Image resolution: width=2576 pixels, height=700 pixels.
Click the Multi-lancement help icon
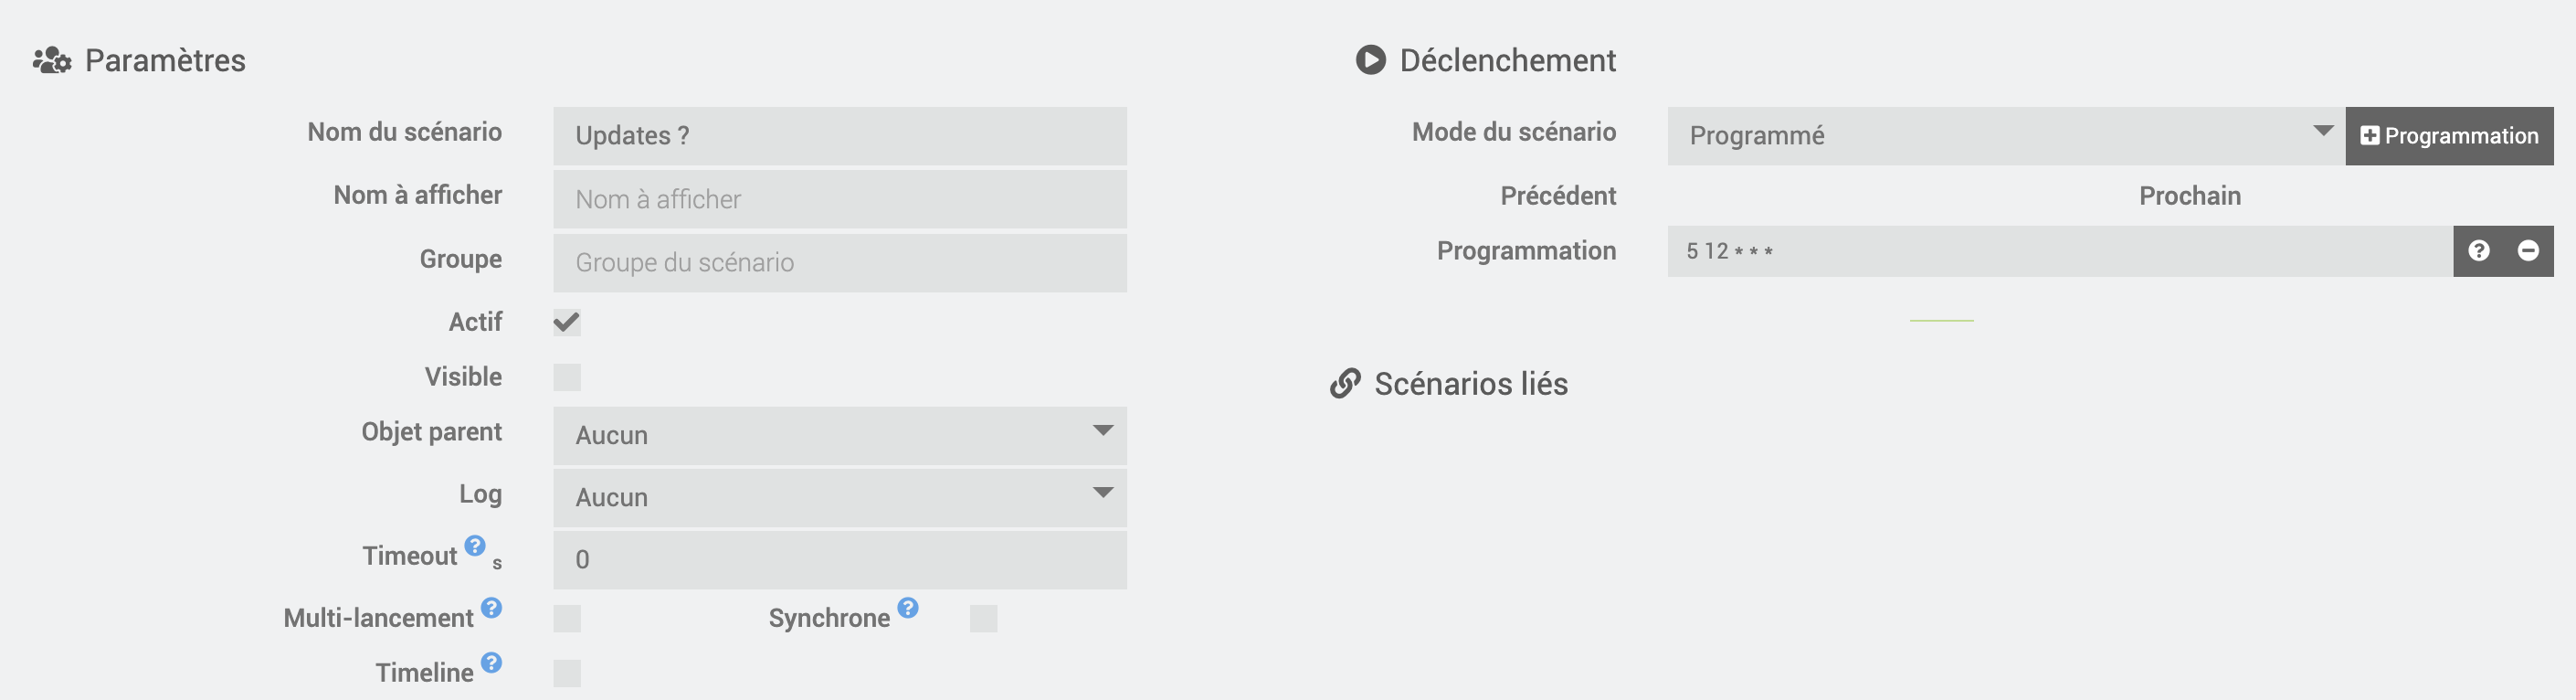tap(491, 608)
